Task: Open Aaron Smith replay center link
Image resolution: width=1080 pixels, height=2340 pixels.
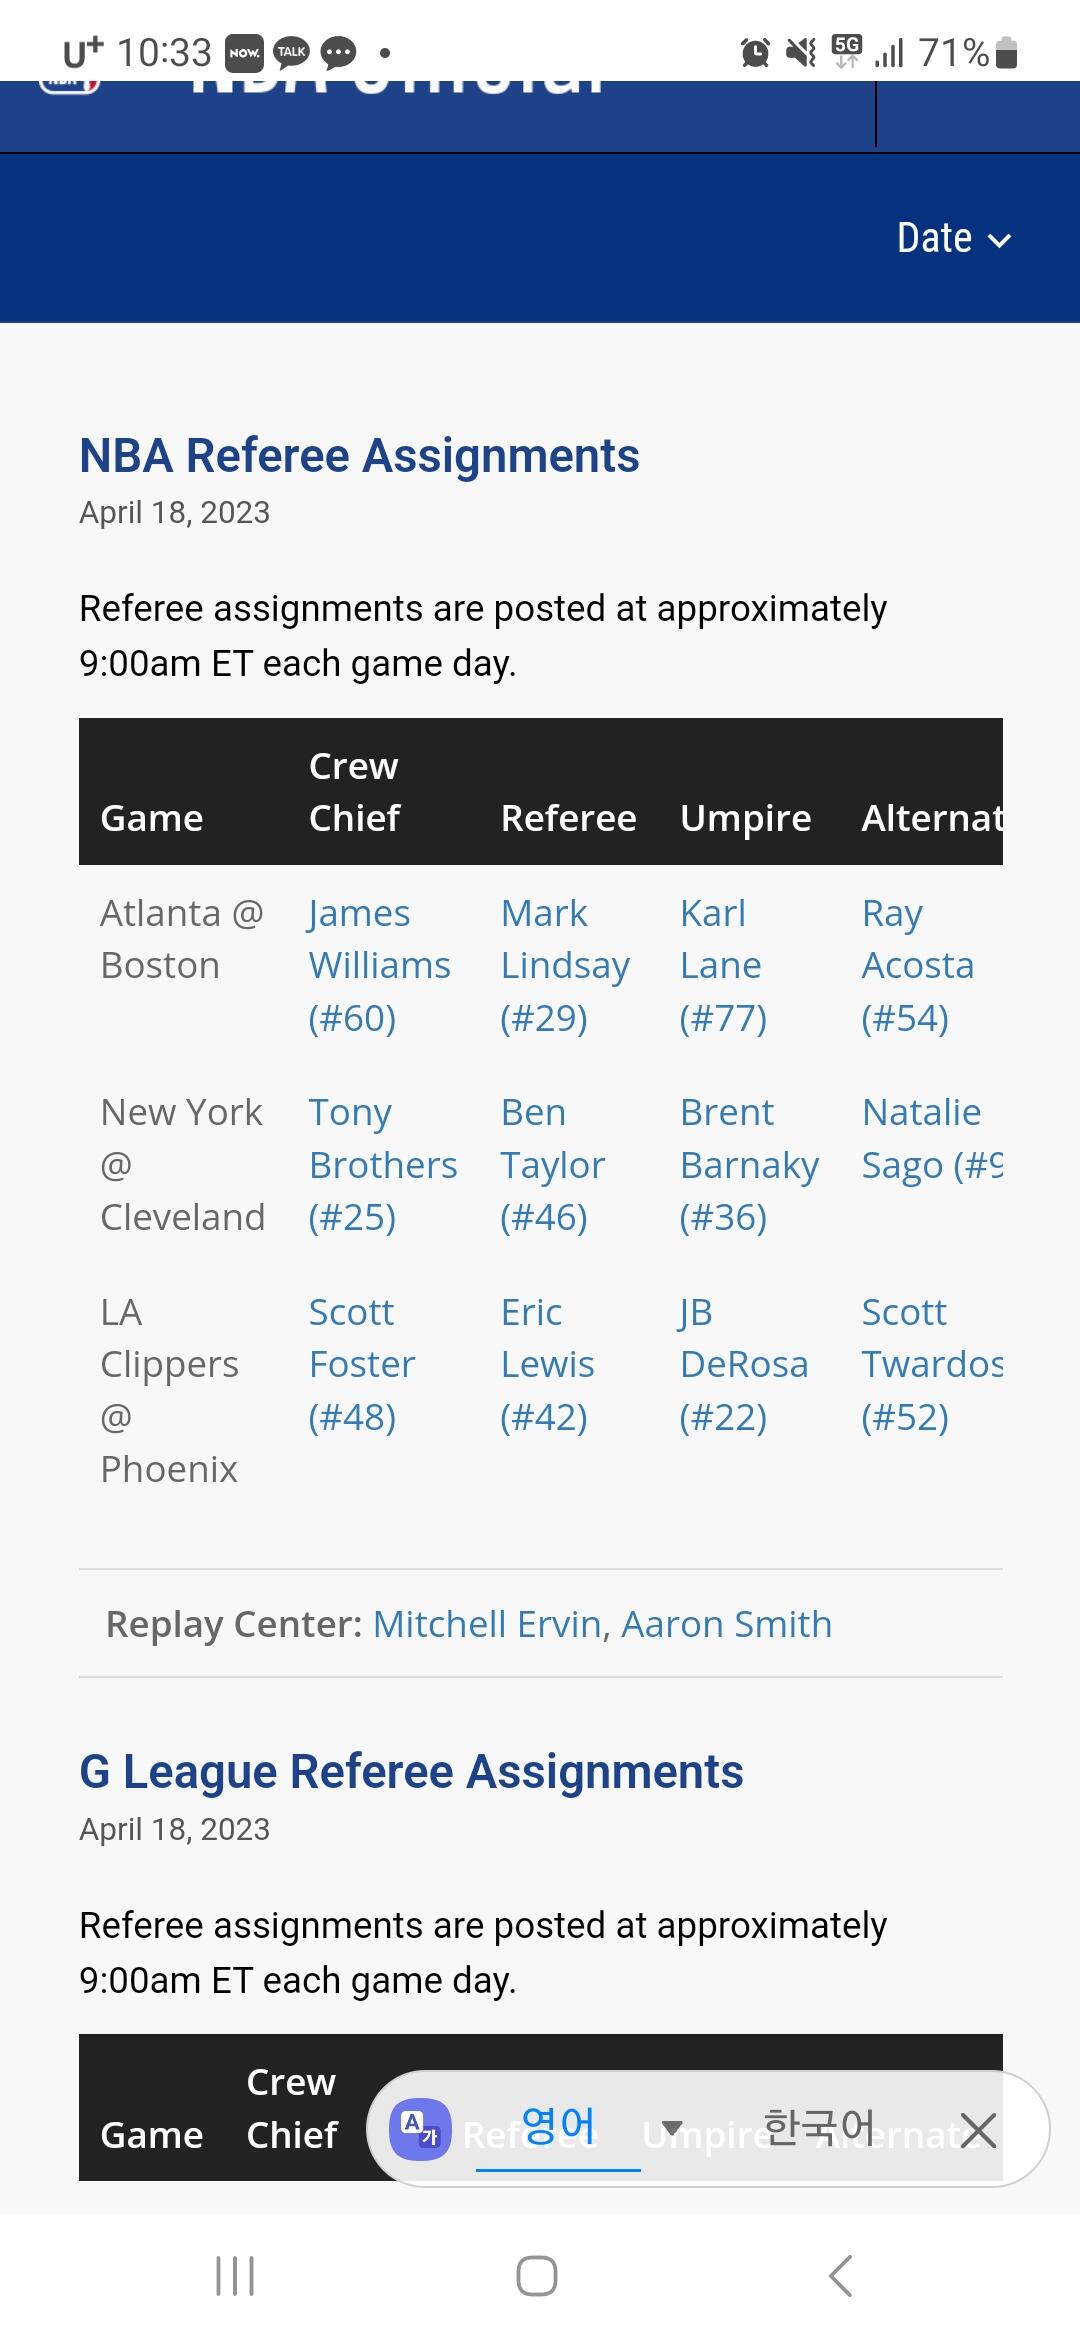Action: (726, 1624)
